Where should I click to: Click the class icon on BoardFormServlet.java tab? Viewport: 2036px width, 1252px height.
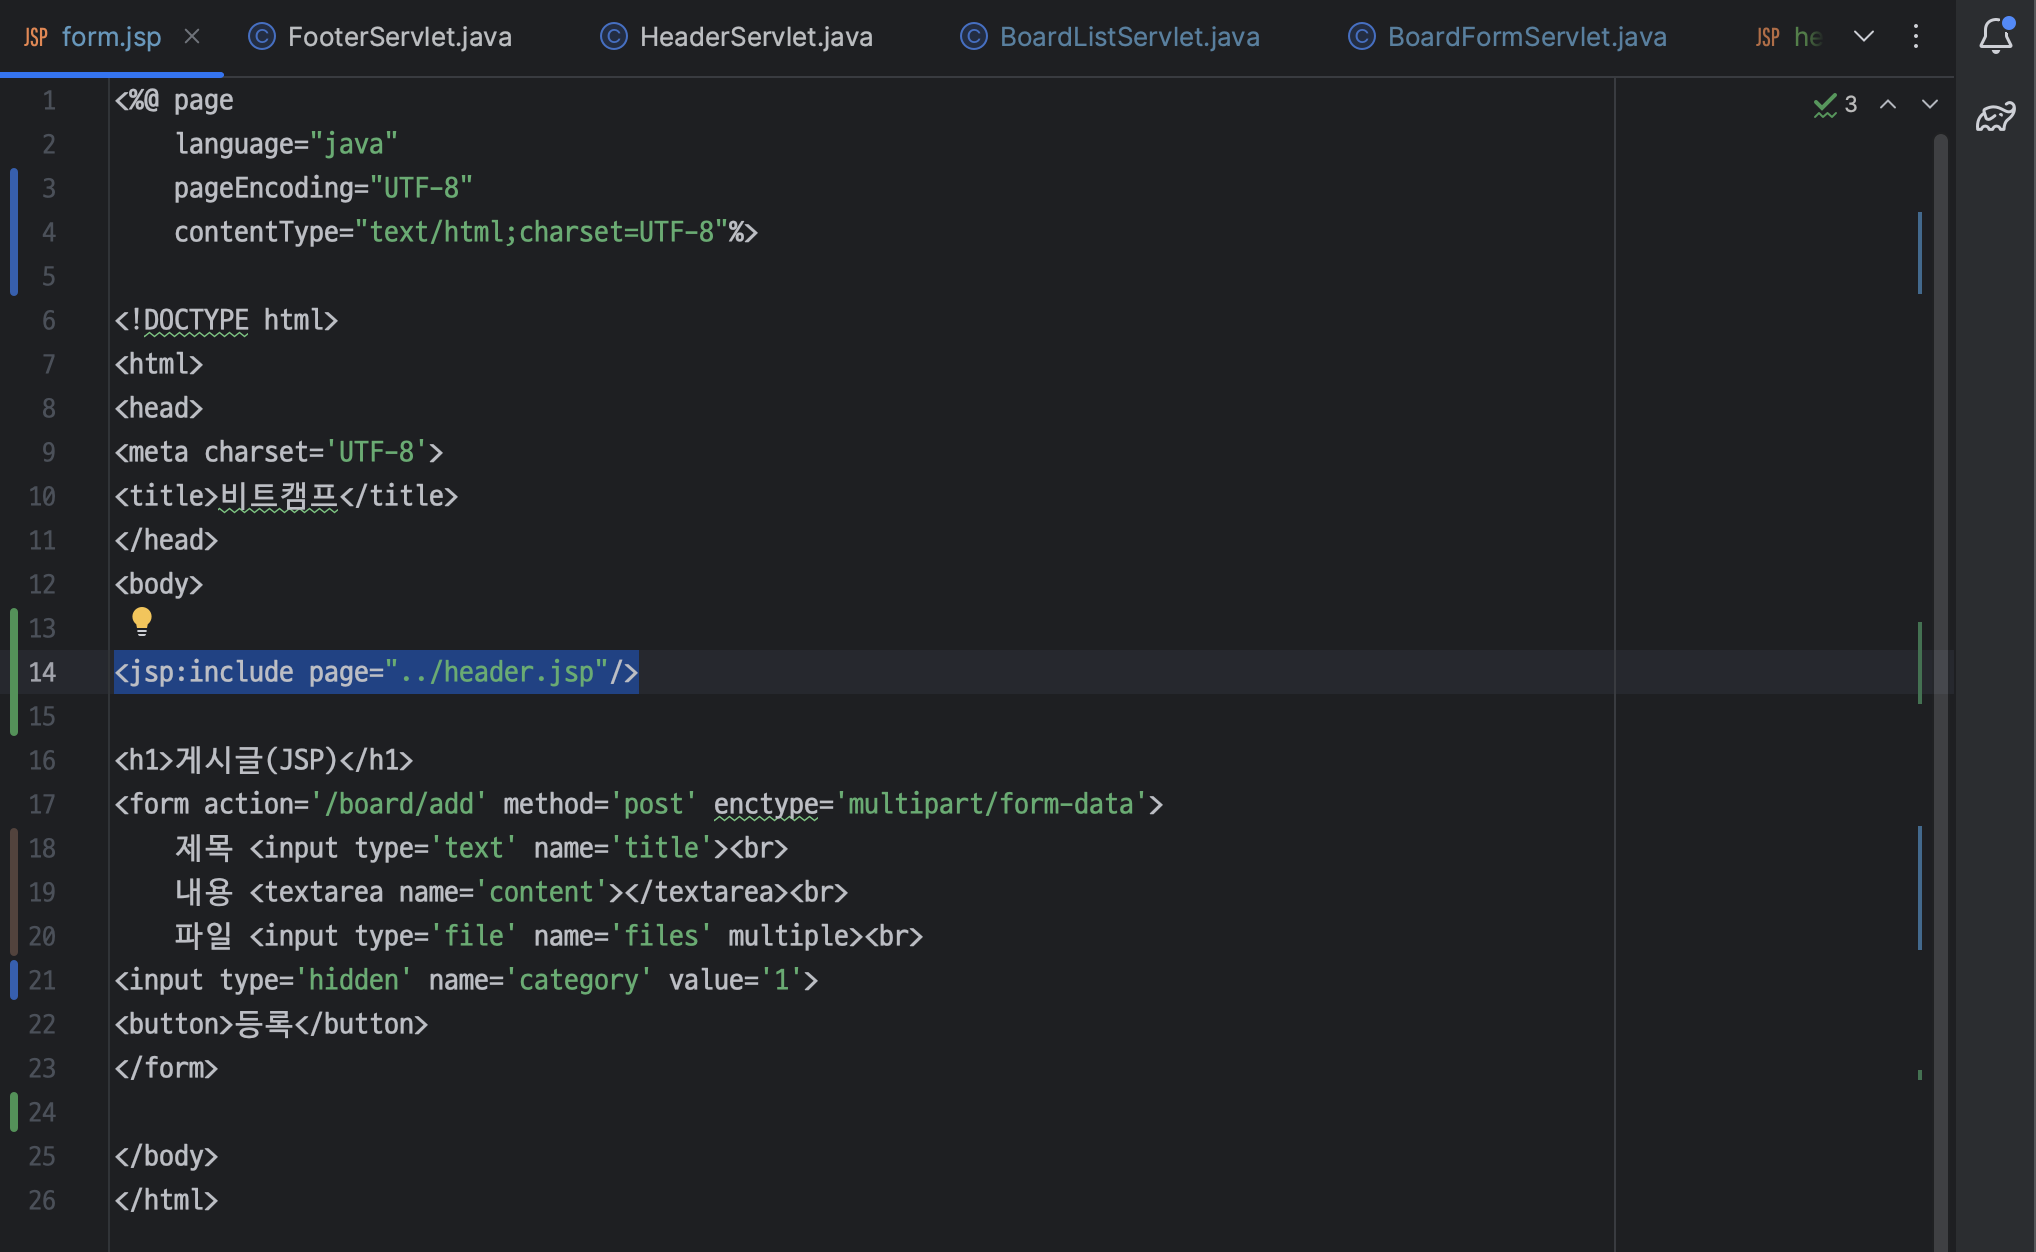pos(1362,37)
